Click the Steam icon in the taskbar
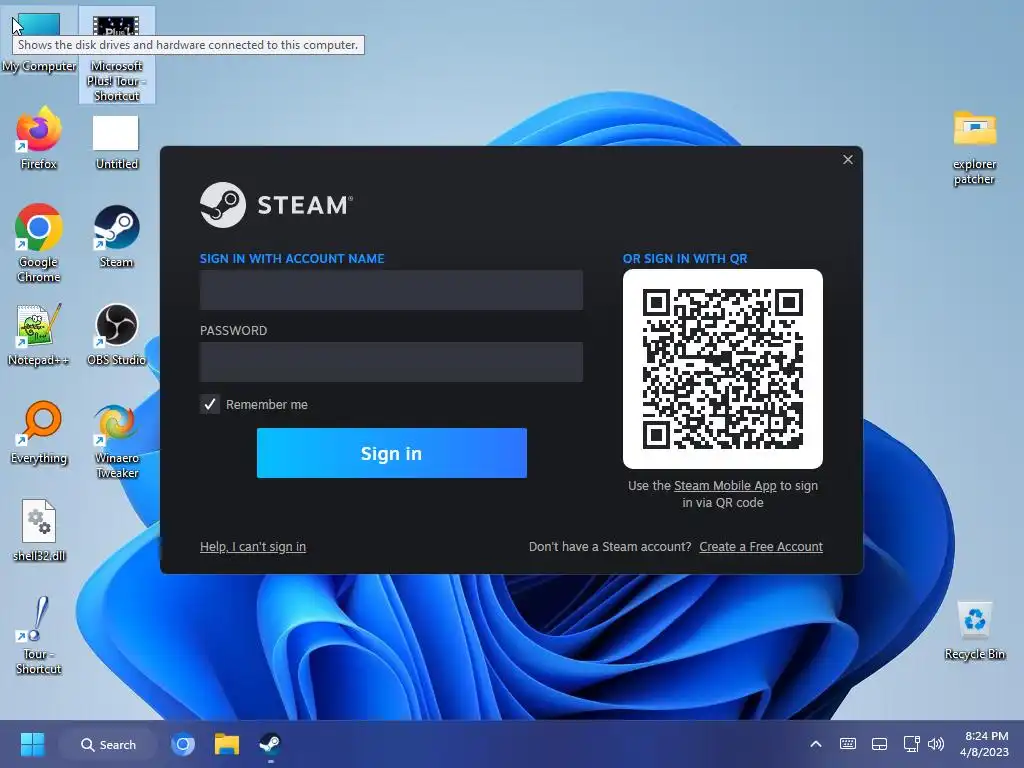The width and height of the screenshot is (1024, 768). 270,744
